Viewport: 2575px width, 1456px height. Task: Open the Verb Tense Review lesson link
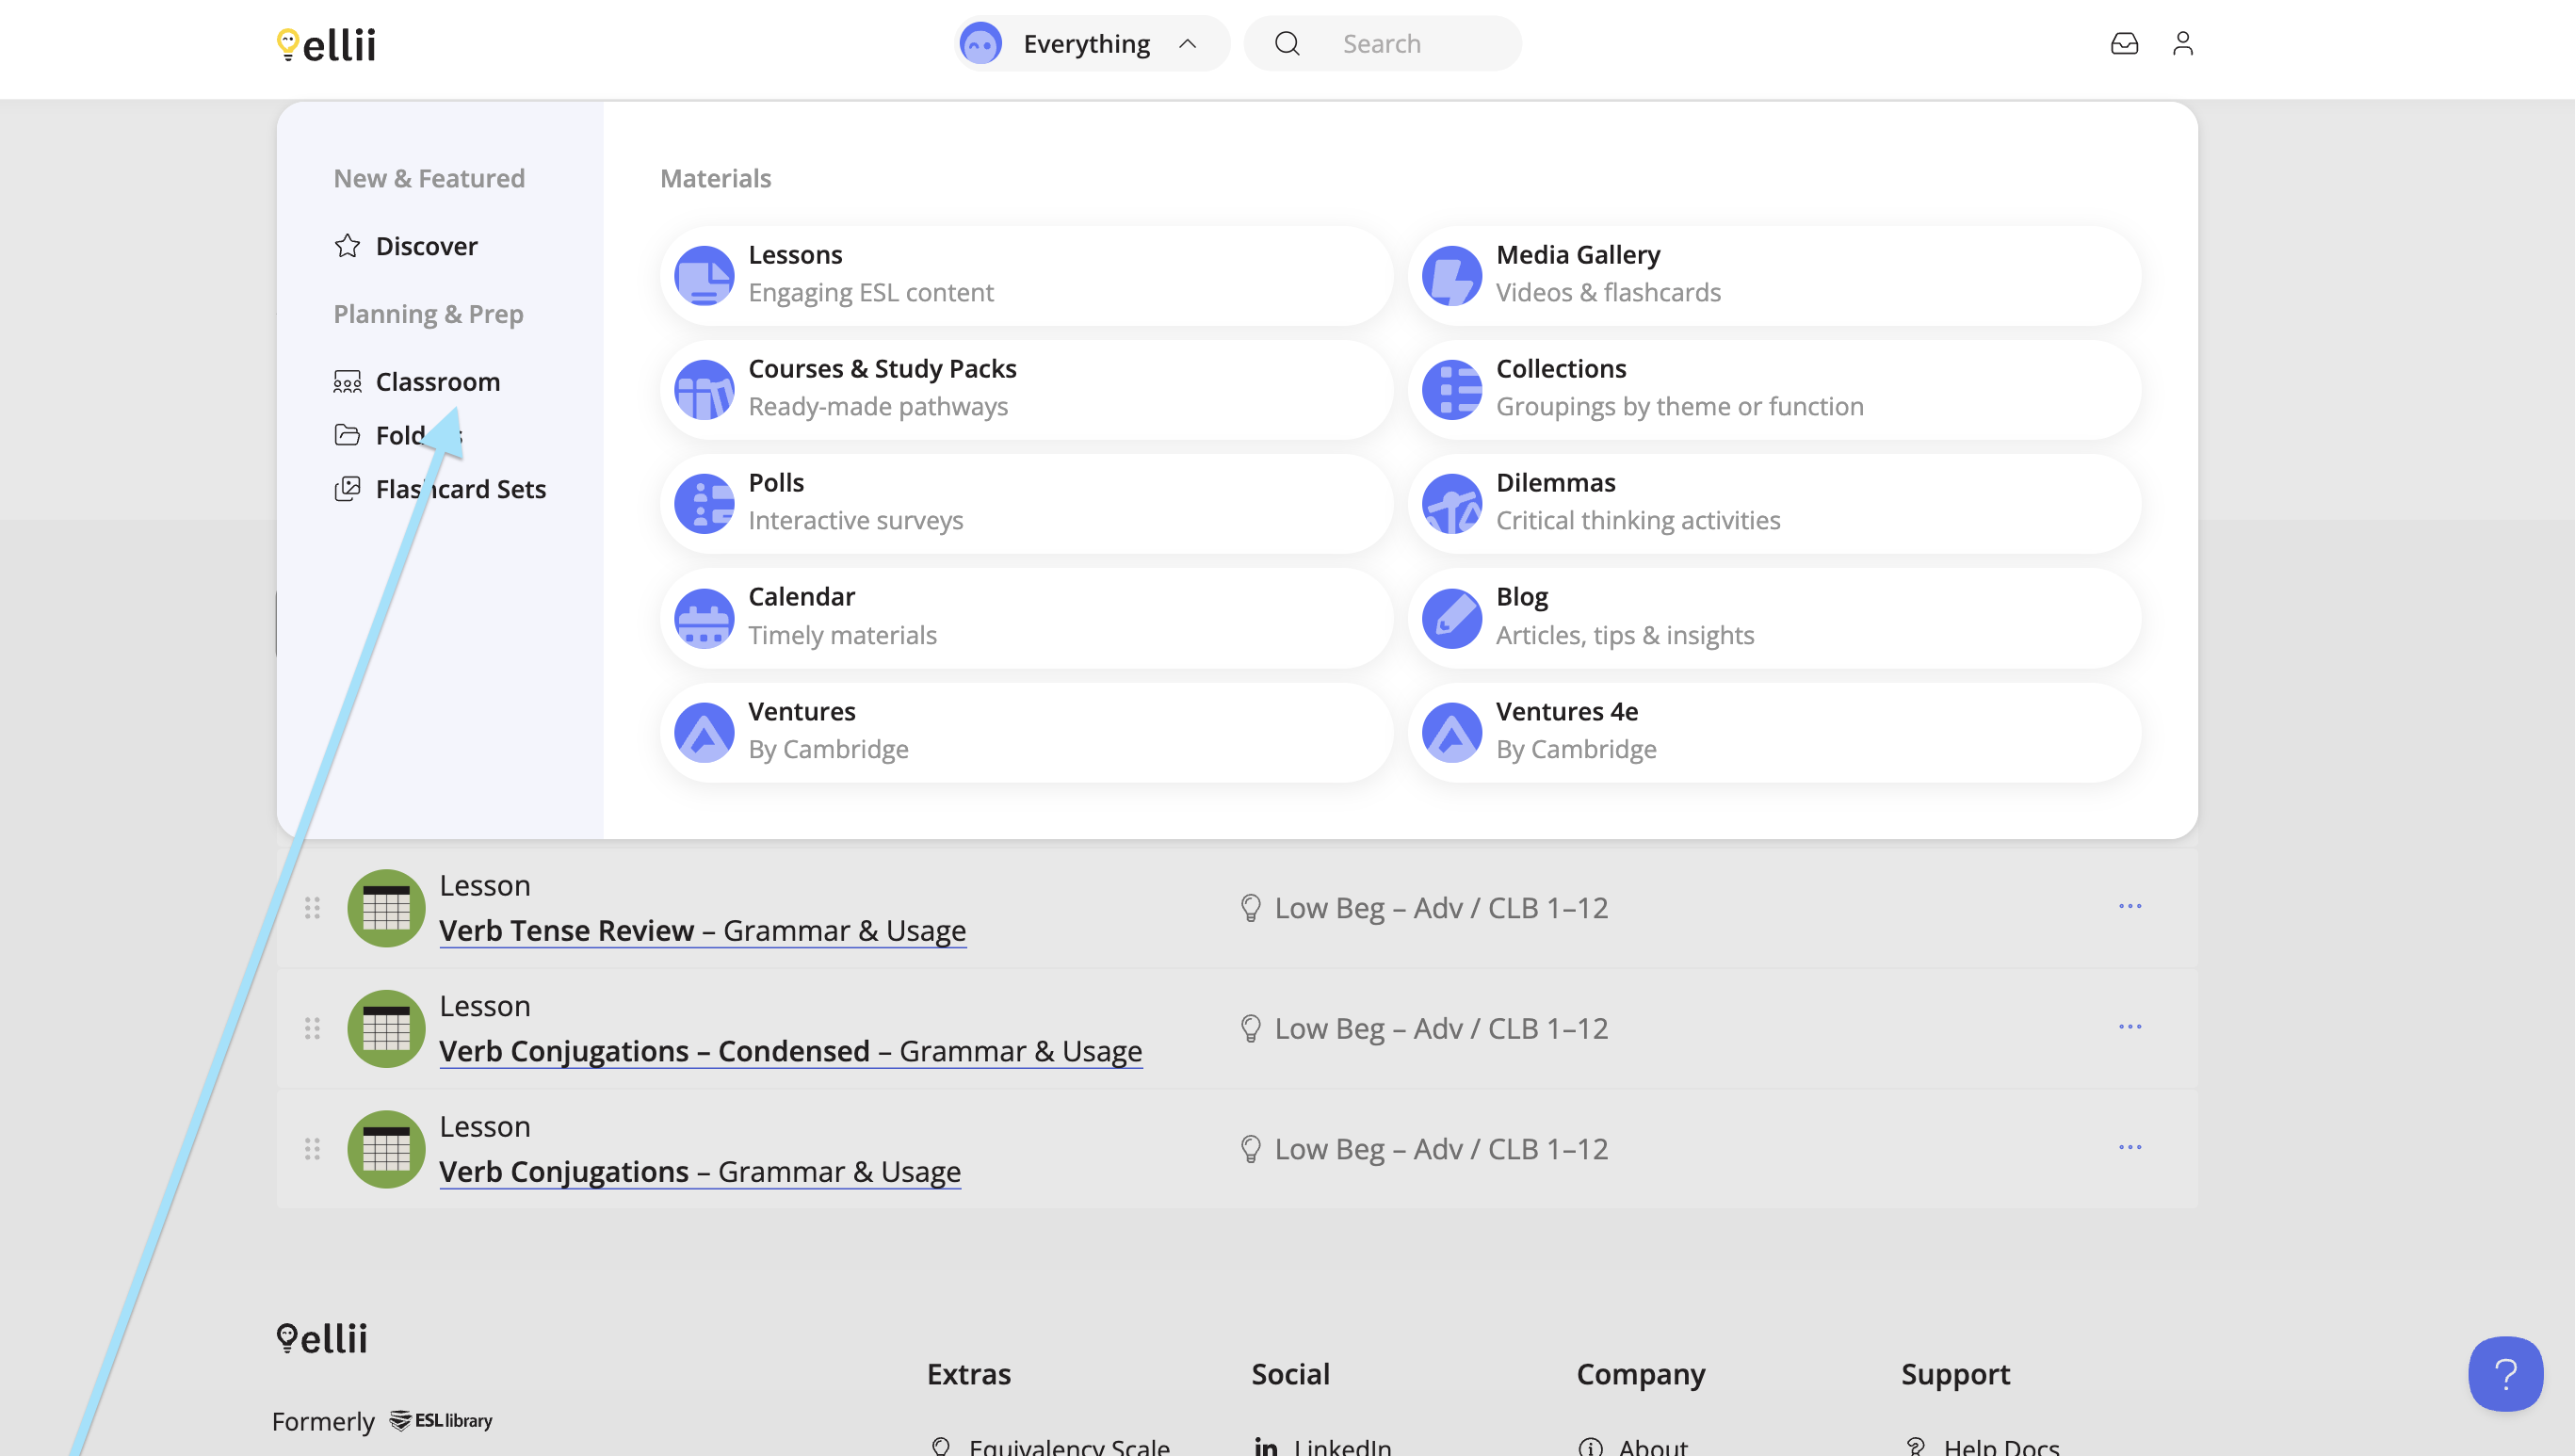point(702,931)
